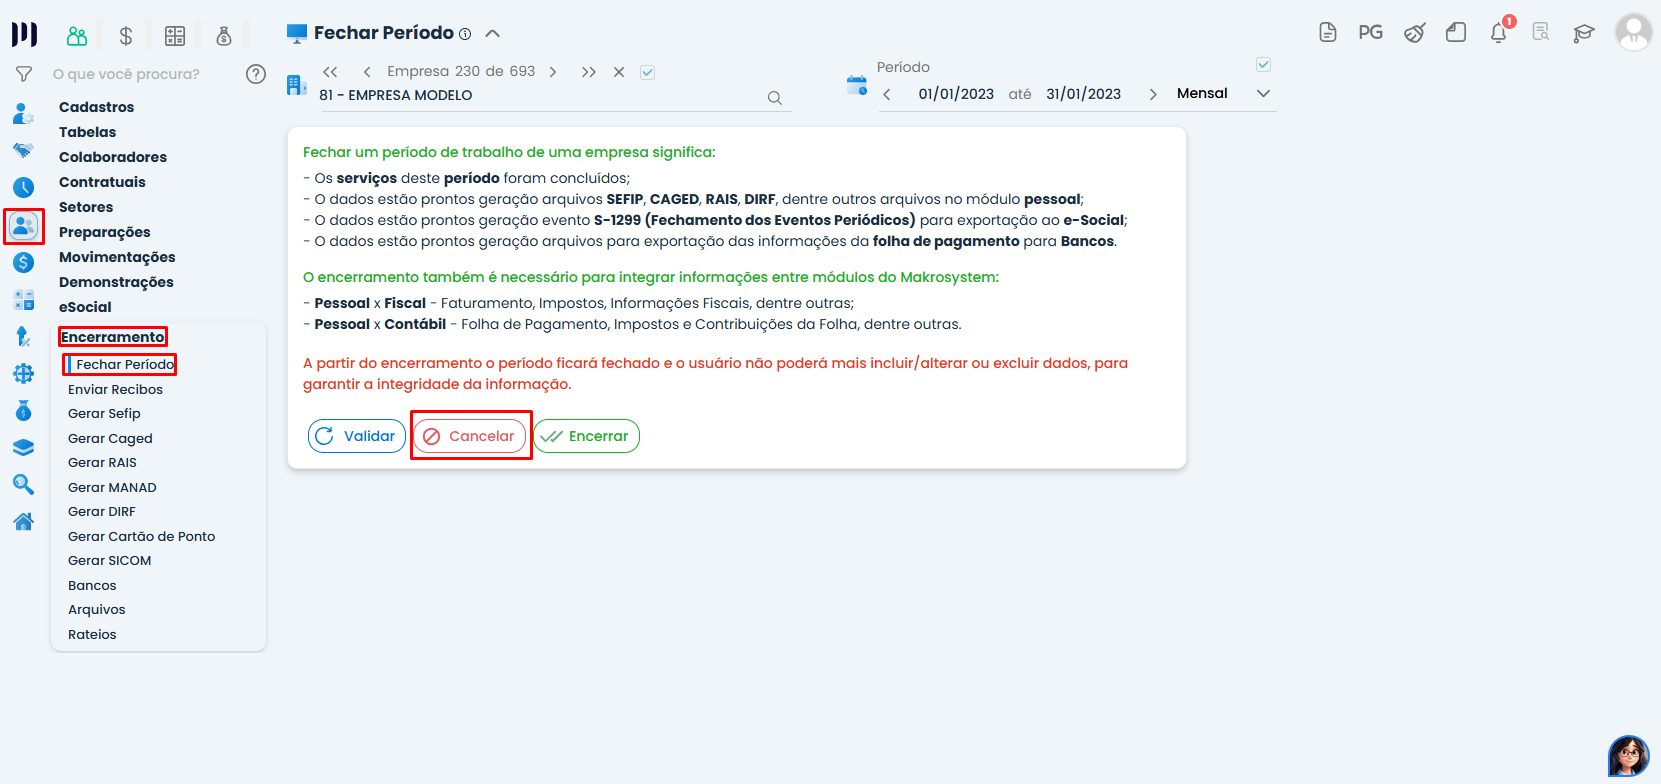Open the Preparações menu
This screenshot has height=784, width=1661.
105,232
